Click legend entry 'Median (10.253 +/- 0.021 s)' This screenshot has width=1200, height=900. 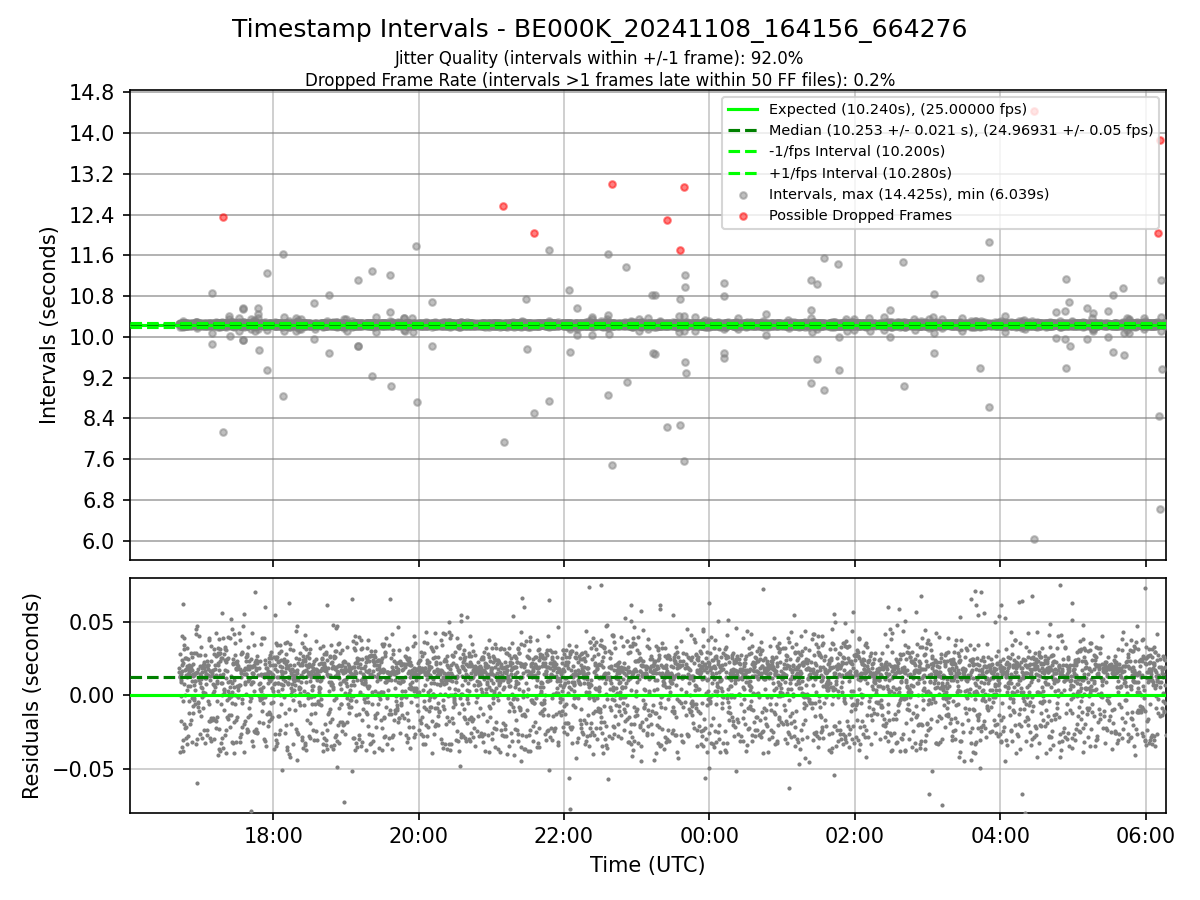point(961,130)
